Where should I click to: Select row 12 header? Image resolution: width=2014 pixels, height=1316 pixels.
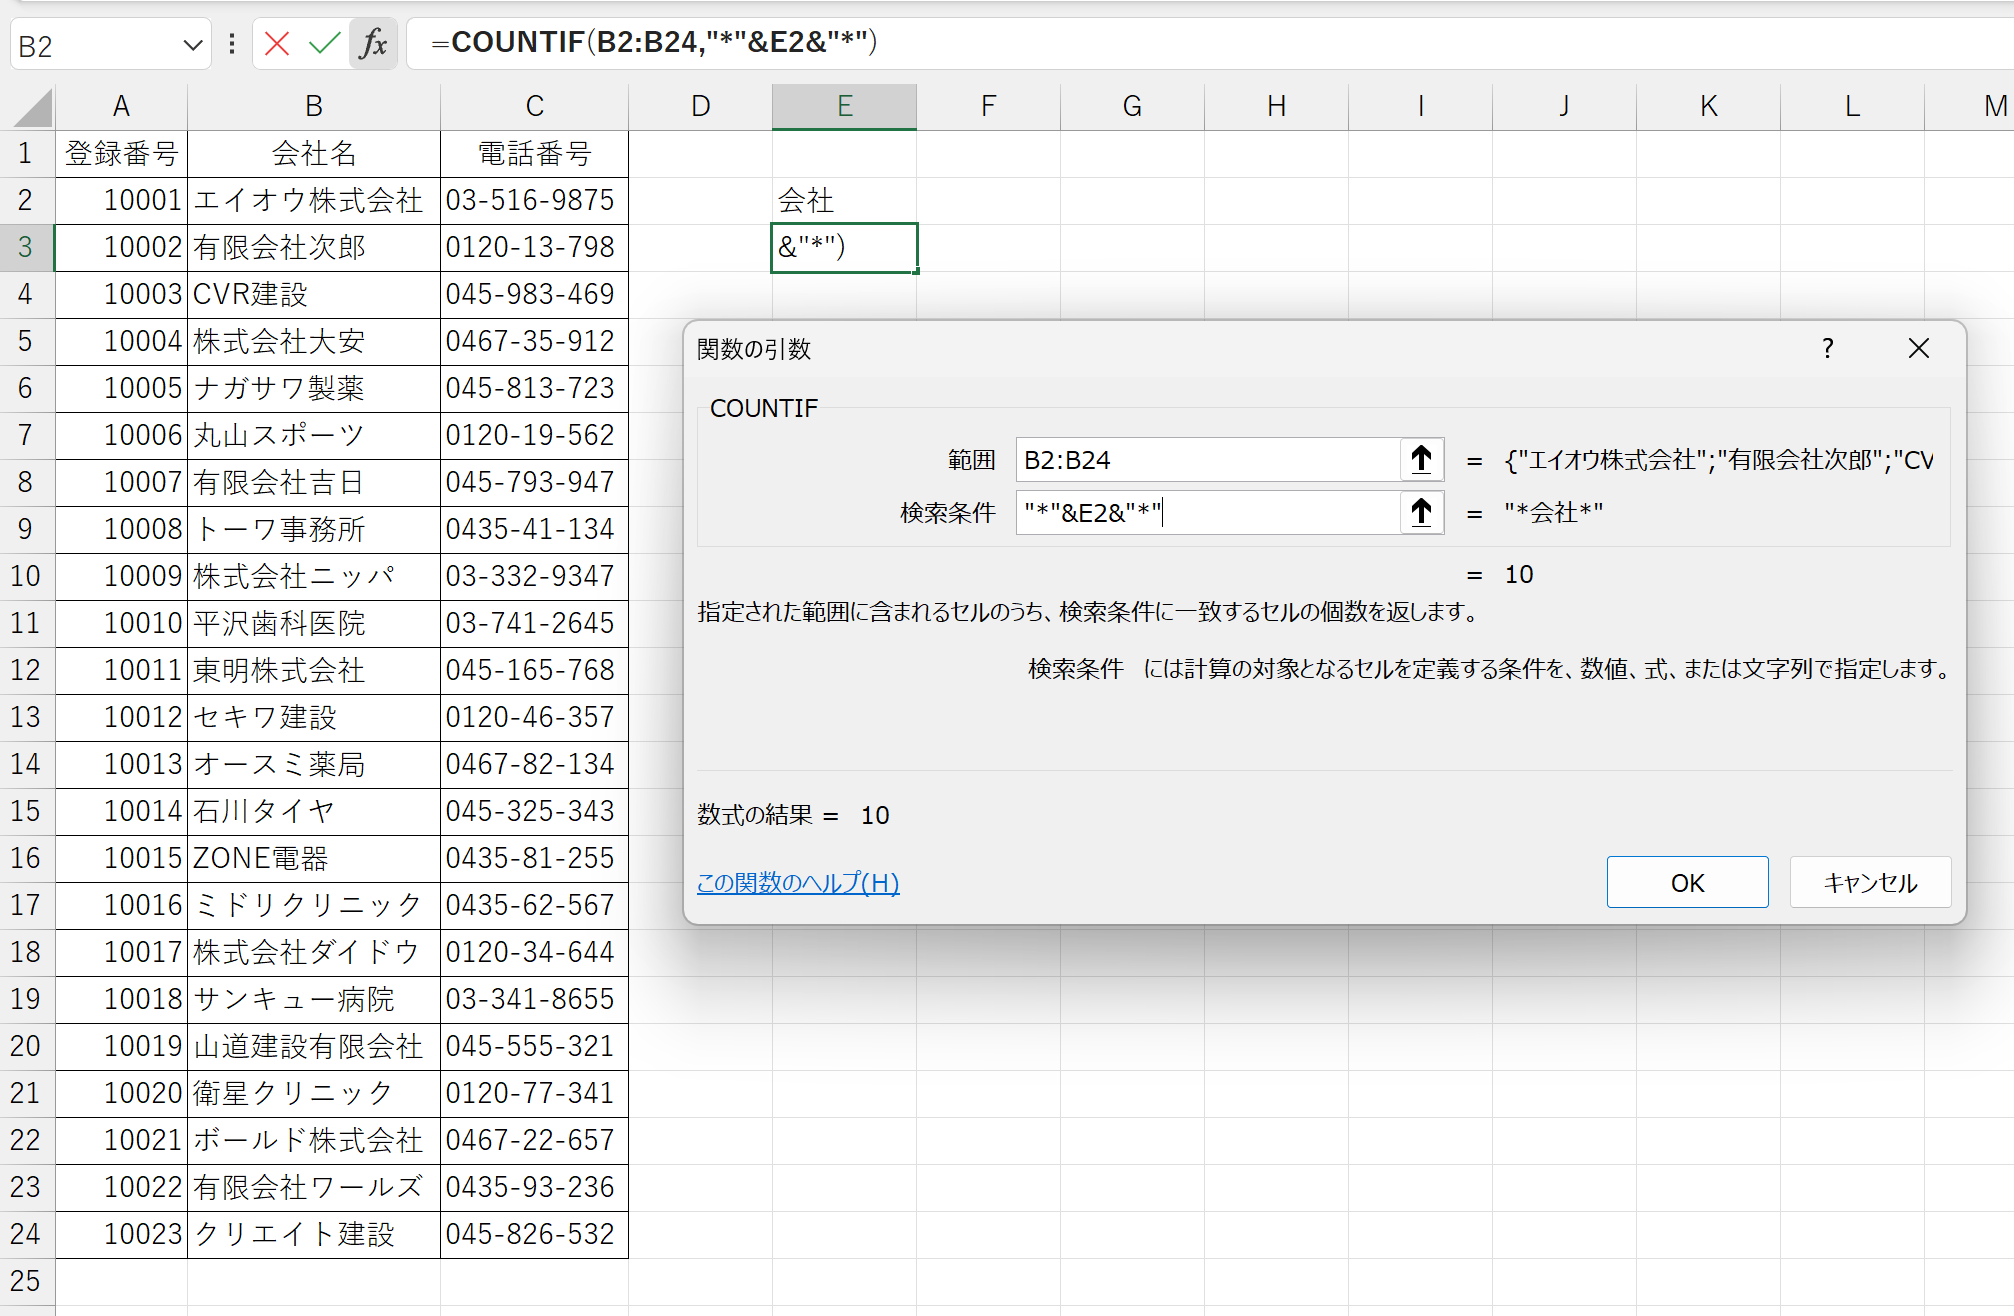[x=26, y=670]
